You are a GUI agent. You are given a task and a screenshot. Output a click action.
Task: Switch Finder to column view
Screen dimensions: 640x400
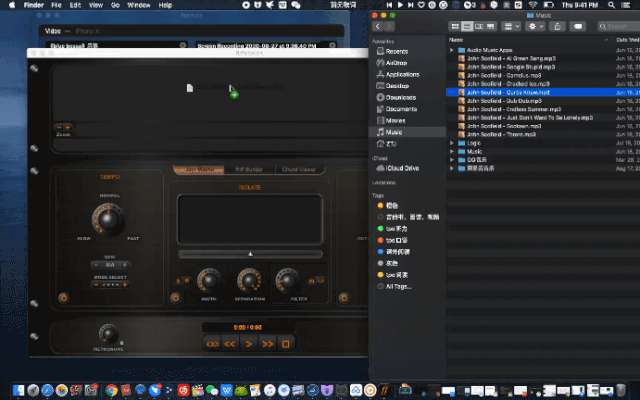click(x=479, y=27)
